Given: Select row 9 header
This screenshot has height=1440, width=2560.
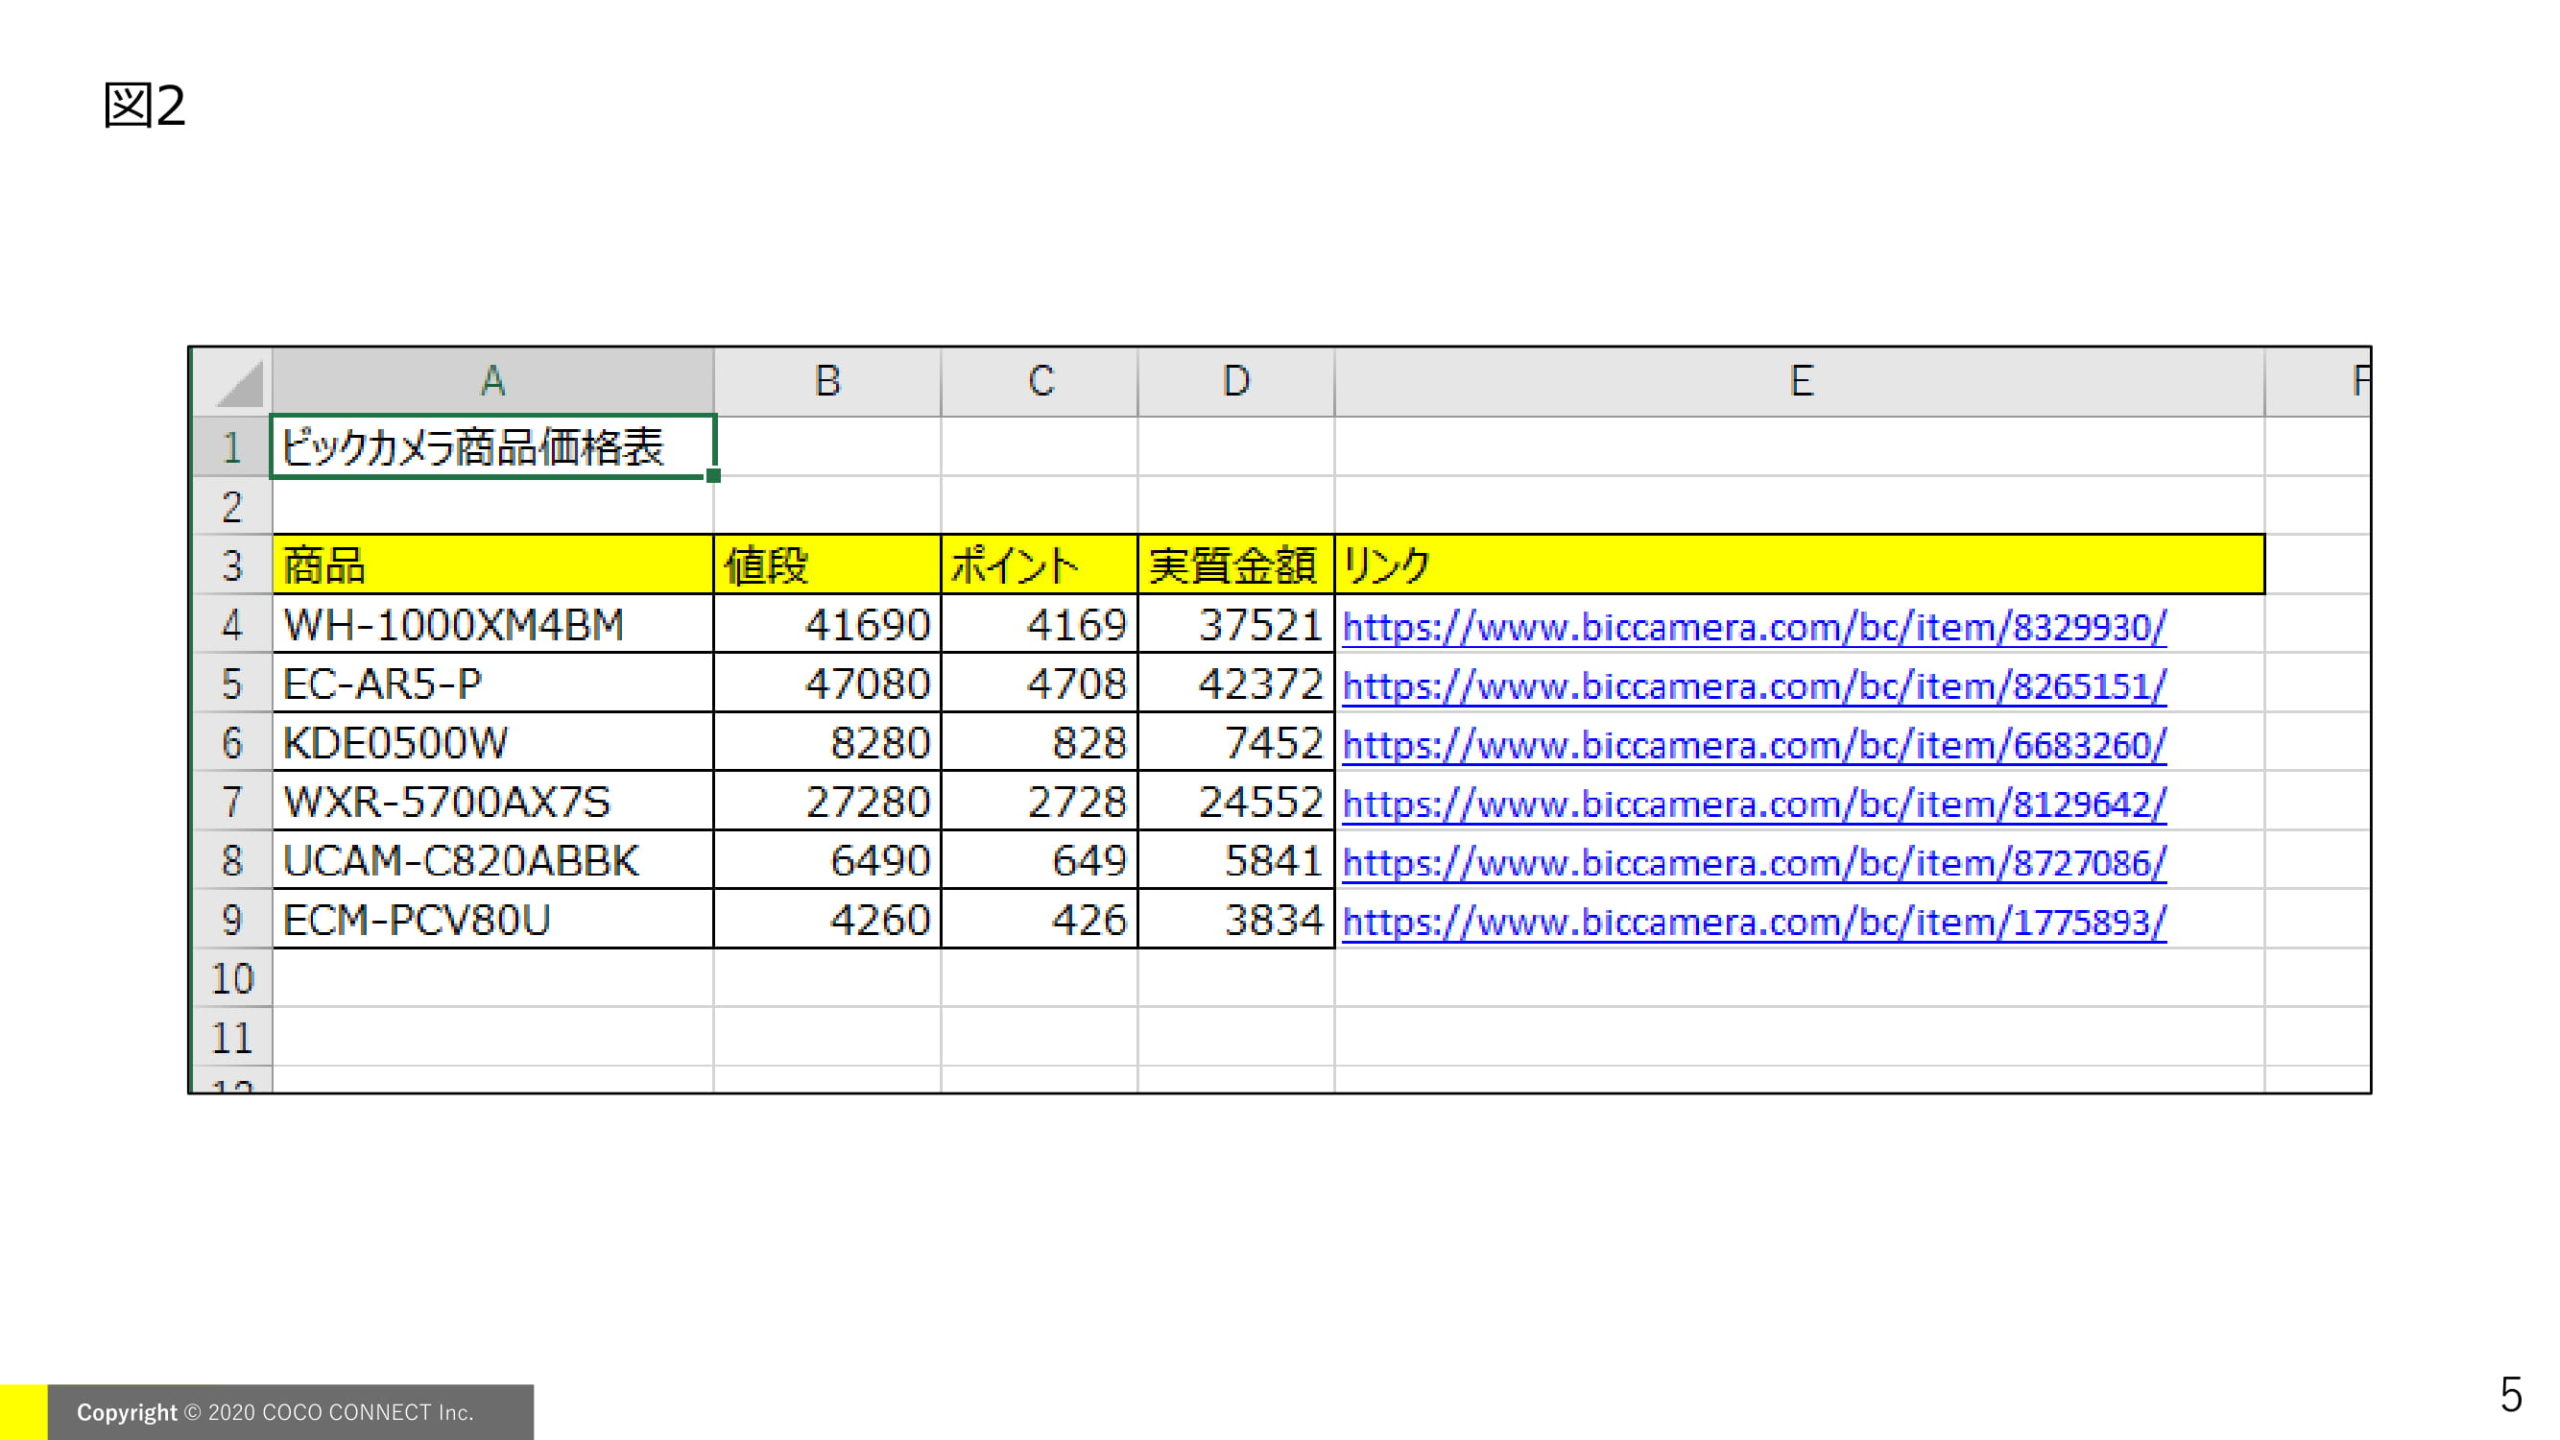Looking at the screenshot, I should (232, 919).
